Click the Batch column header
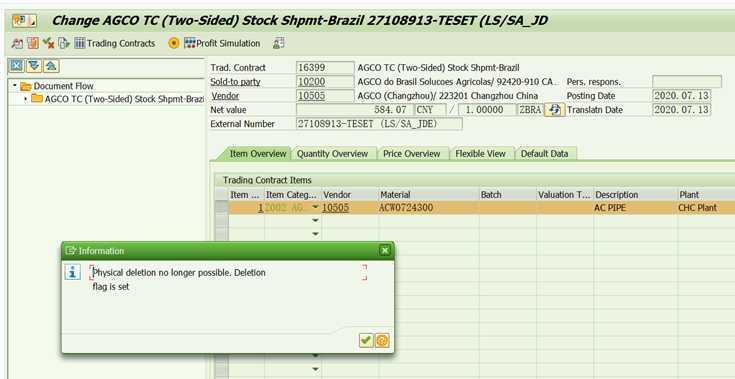The height and width of the screenshot is (379, 735). [x=507, y=194]
